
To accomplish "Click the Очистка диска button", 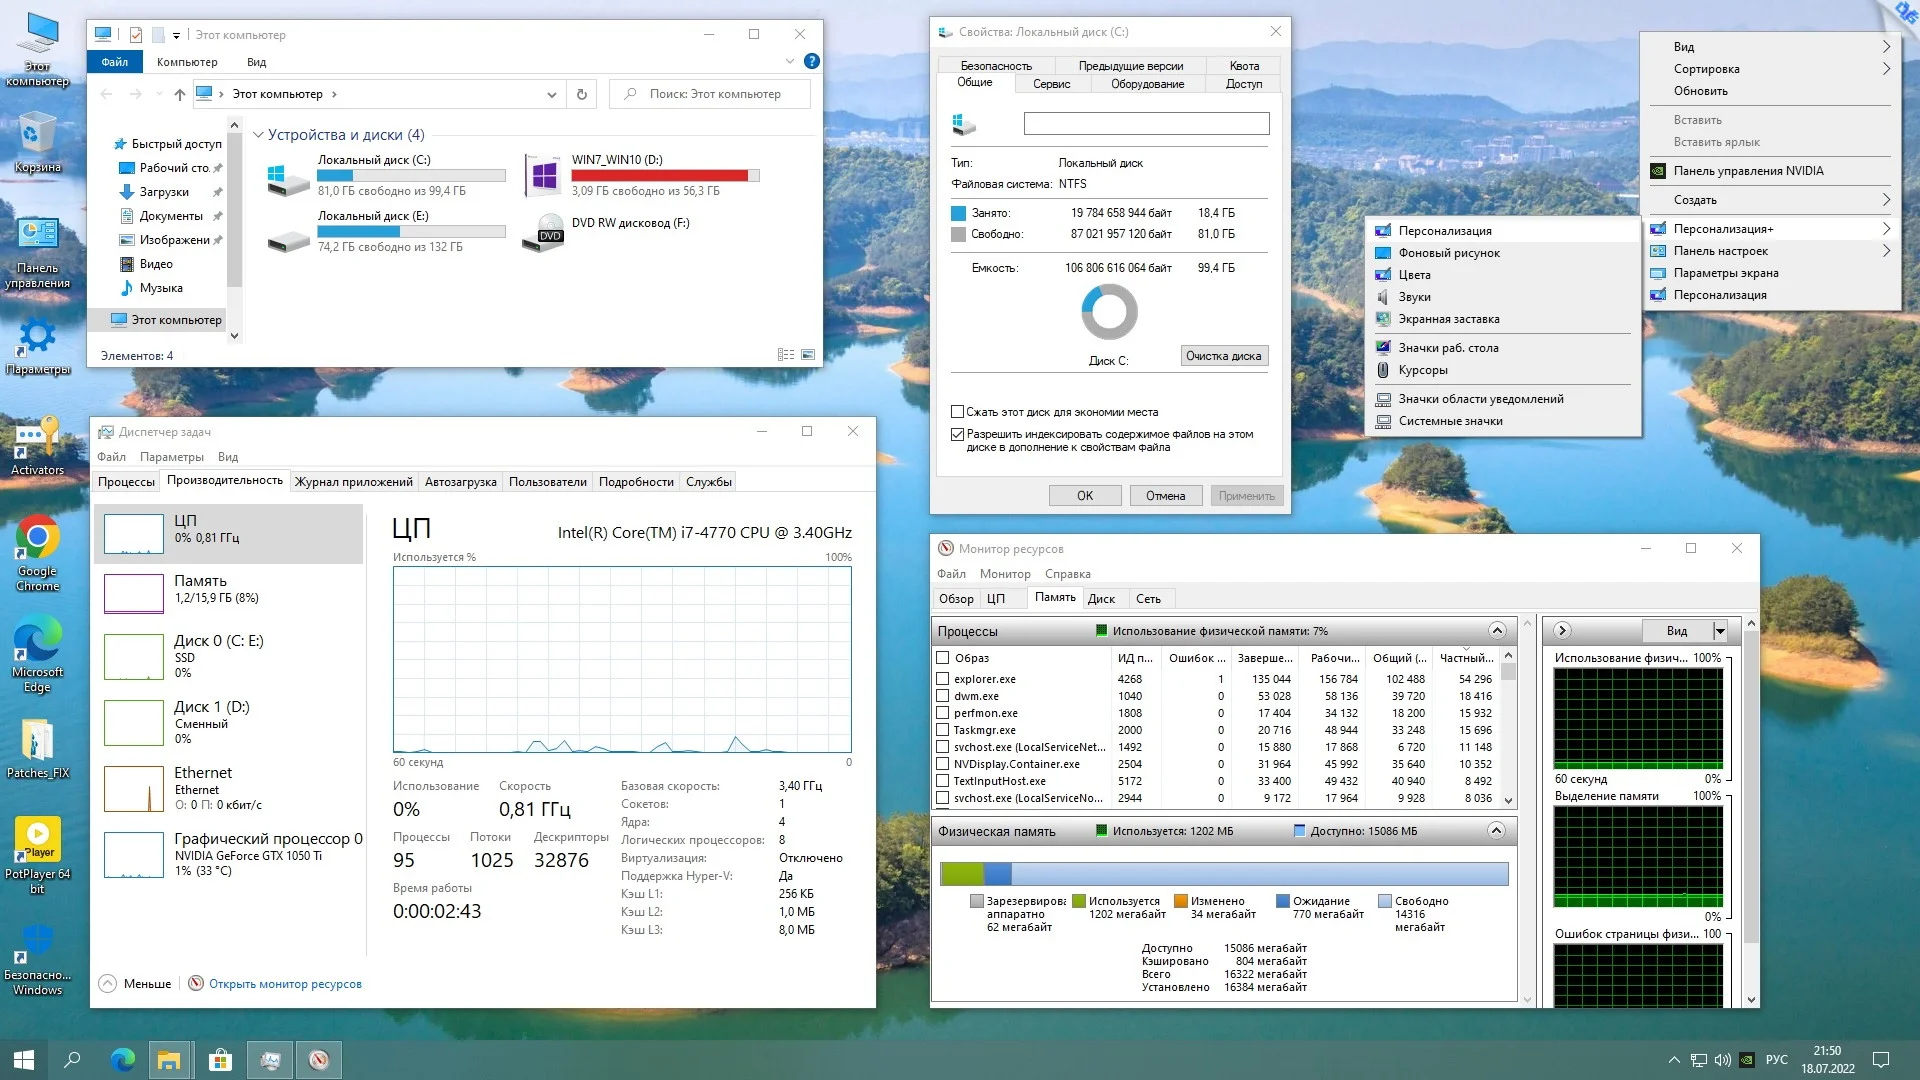I will click(1224, 356).
